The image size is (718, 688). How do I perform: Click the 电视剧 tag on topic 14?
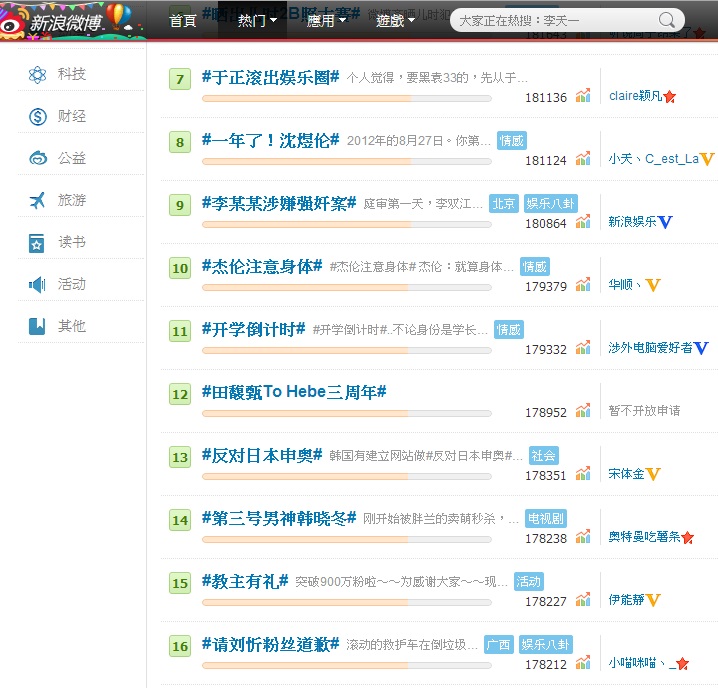tap(546, 519)
